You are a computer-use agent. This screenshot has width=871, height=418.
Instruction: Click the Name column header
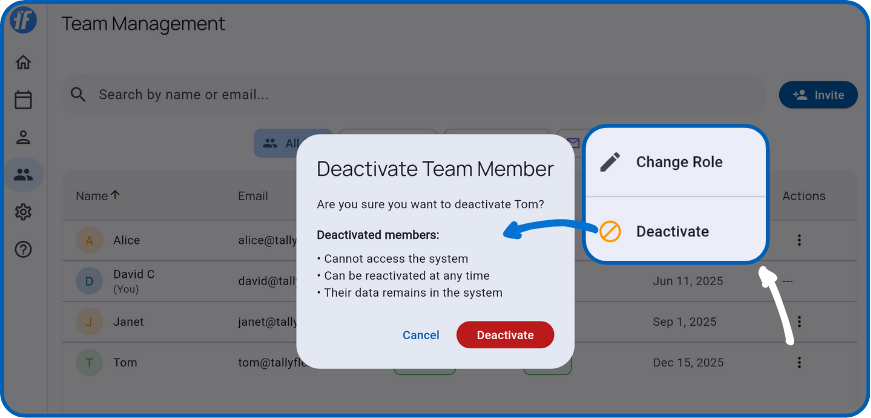[x=92, y=196]
